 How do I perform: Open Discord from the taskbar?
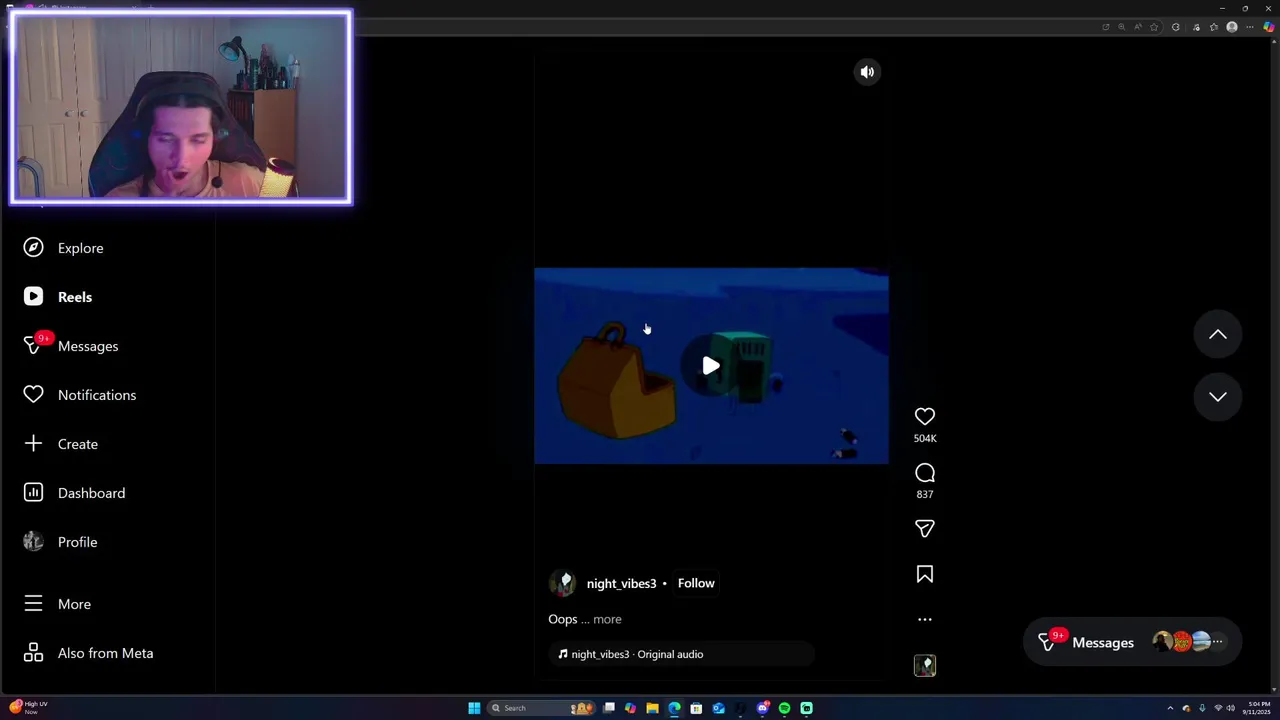tap(763, 708)
